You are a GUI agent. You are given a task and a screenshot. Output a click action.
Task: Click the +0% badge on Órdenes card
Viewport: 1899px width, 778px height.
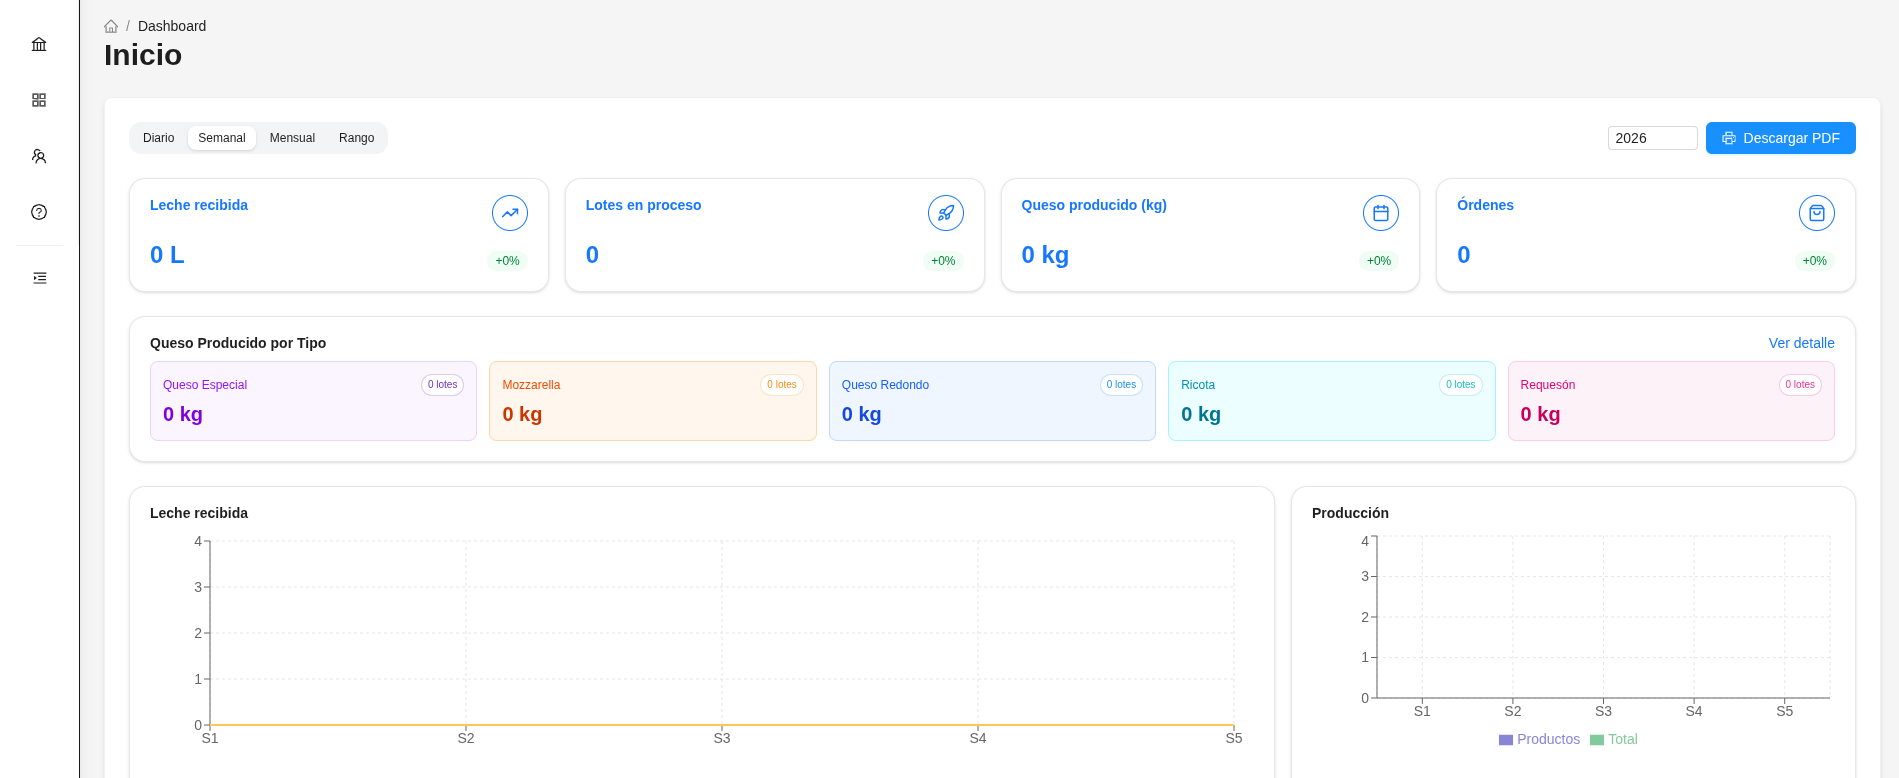pyautogui.click(x=1815, y=261)
